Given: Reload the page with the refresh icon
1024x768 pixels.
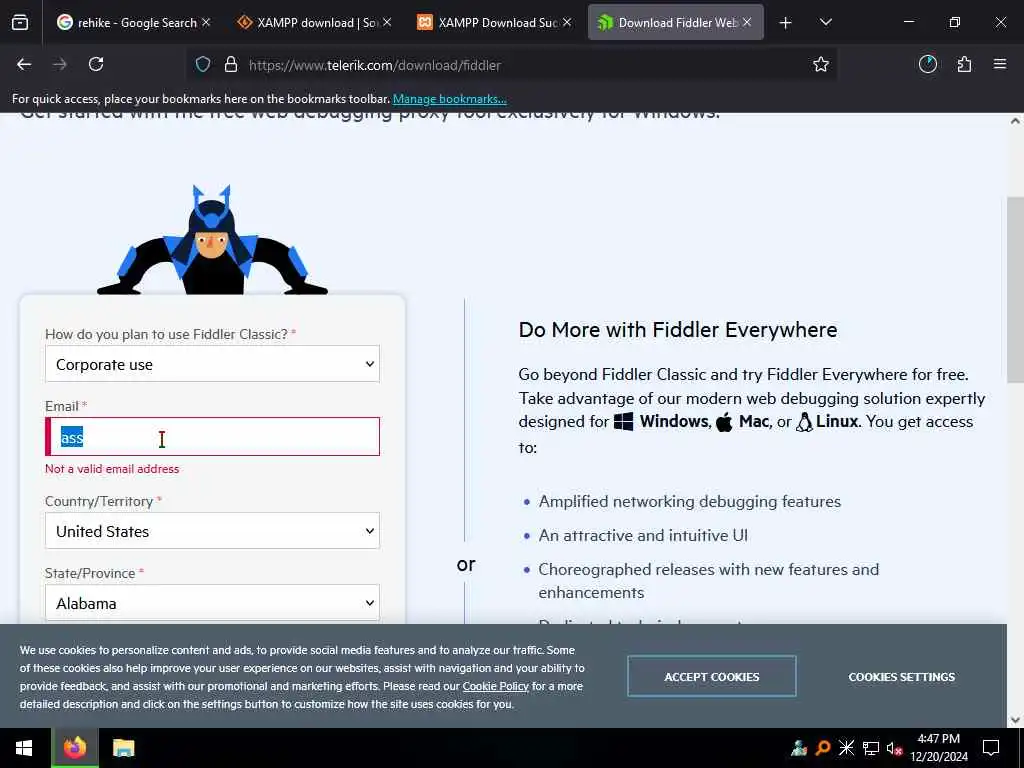Looking at the screenshot, I should tap(96, 64).
